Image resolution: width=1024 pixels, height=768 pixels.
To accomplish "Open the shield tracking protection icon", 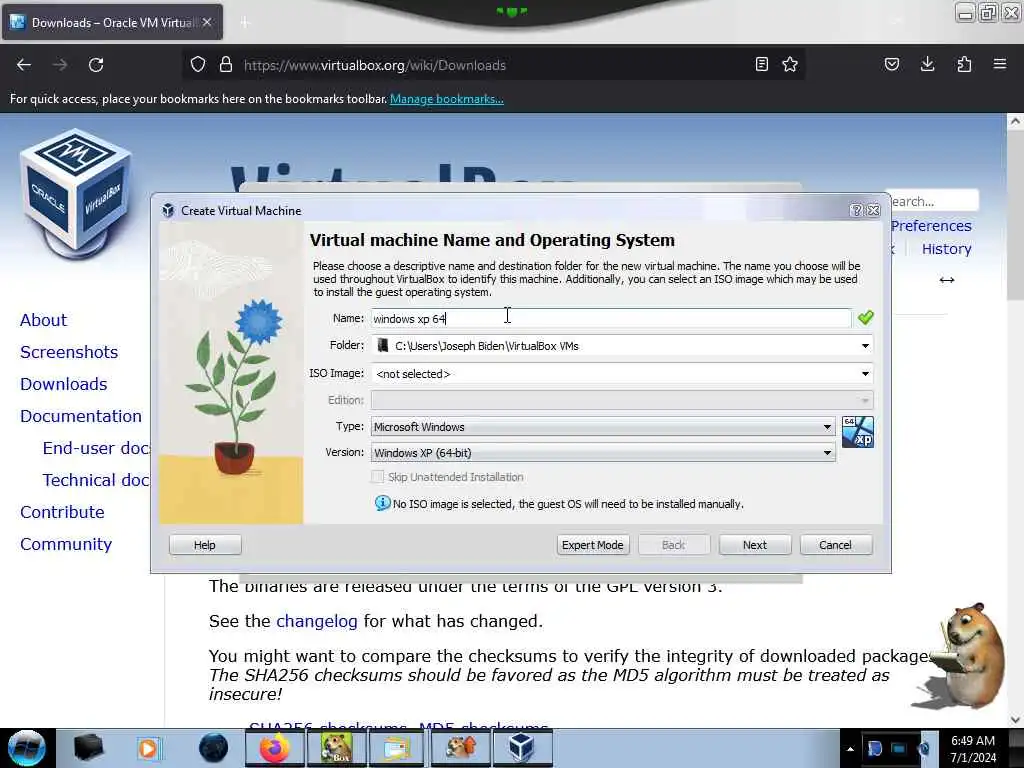I will coord(198,65).
